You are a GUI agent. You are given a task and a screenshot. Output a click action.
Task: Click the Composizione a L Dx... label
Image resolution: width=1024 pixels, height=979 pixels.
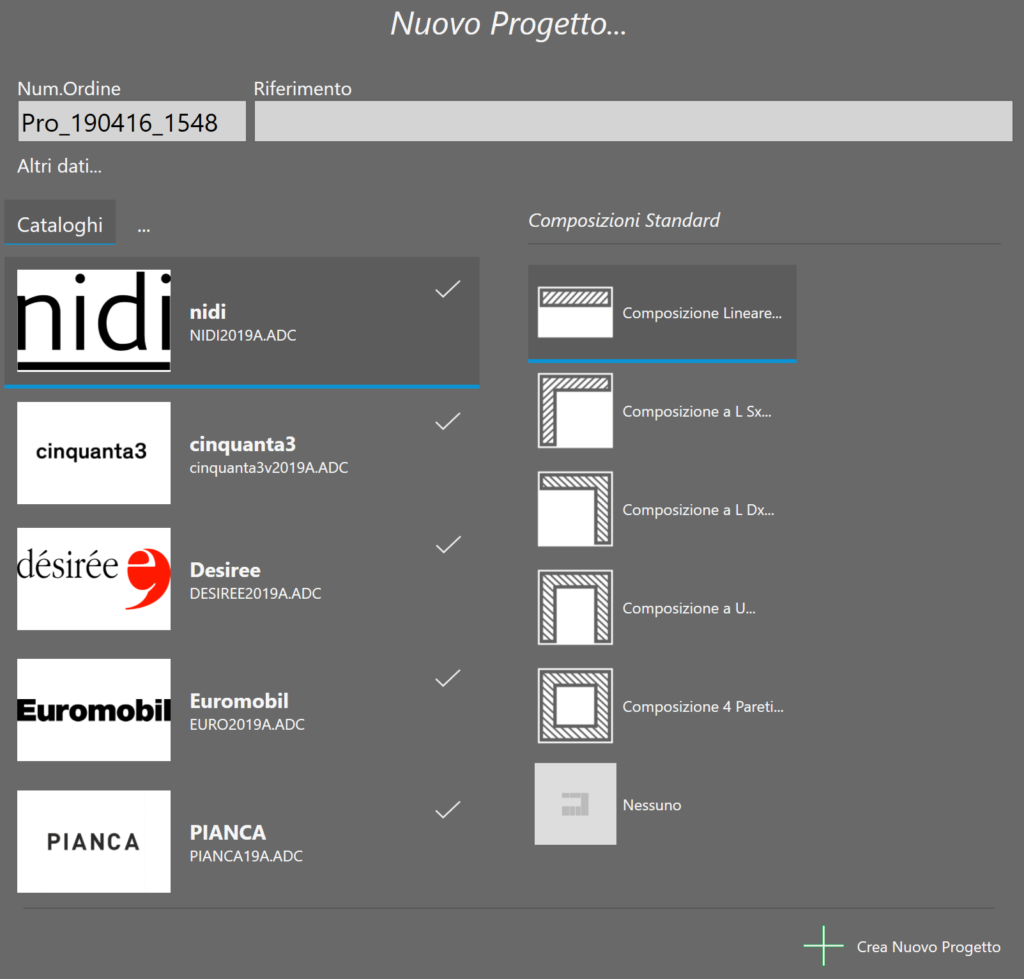(698, 509)
